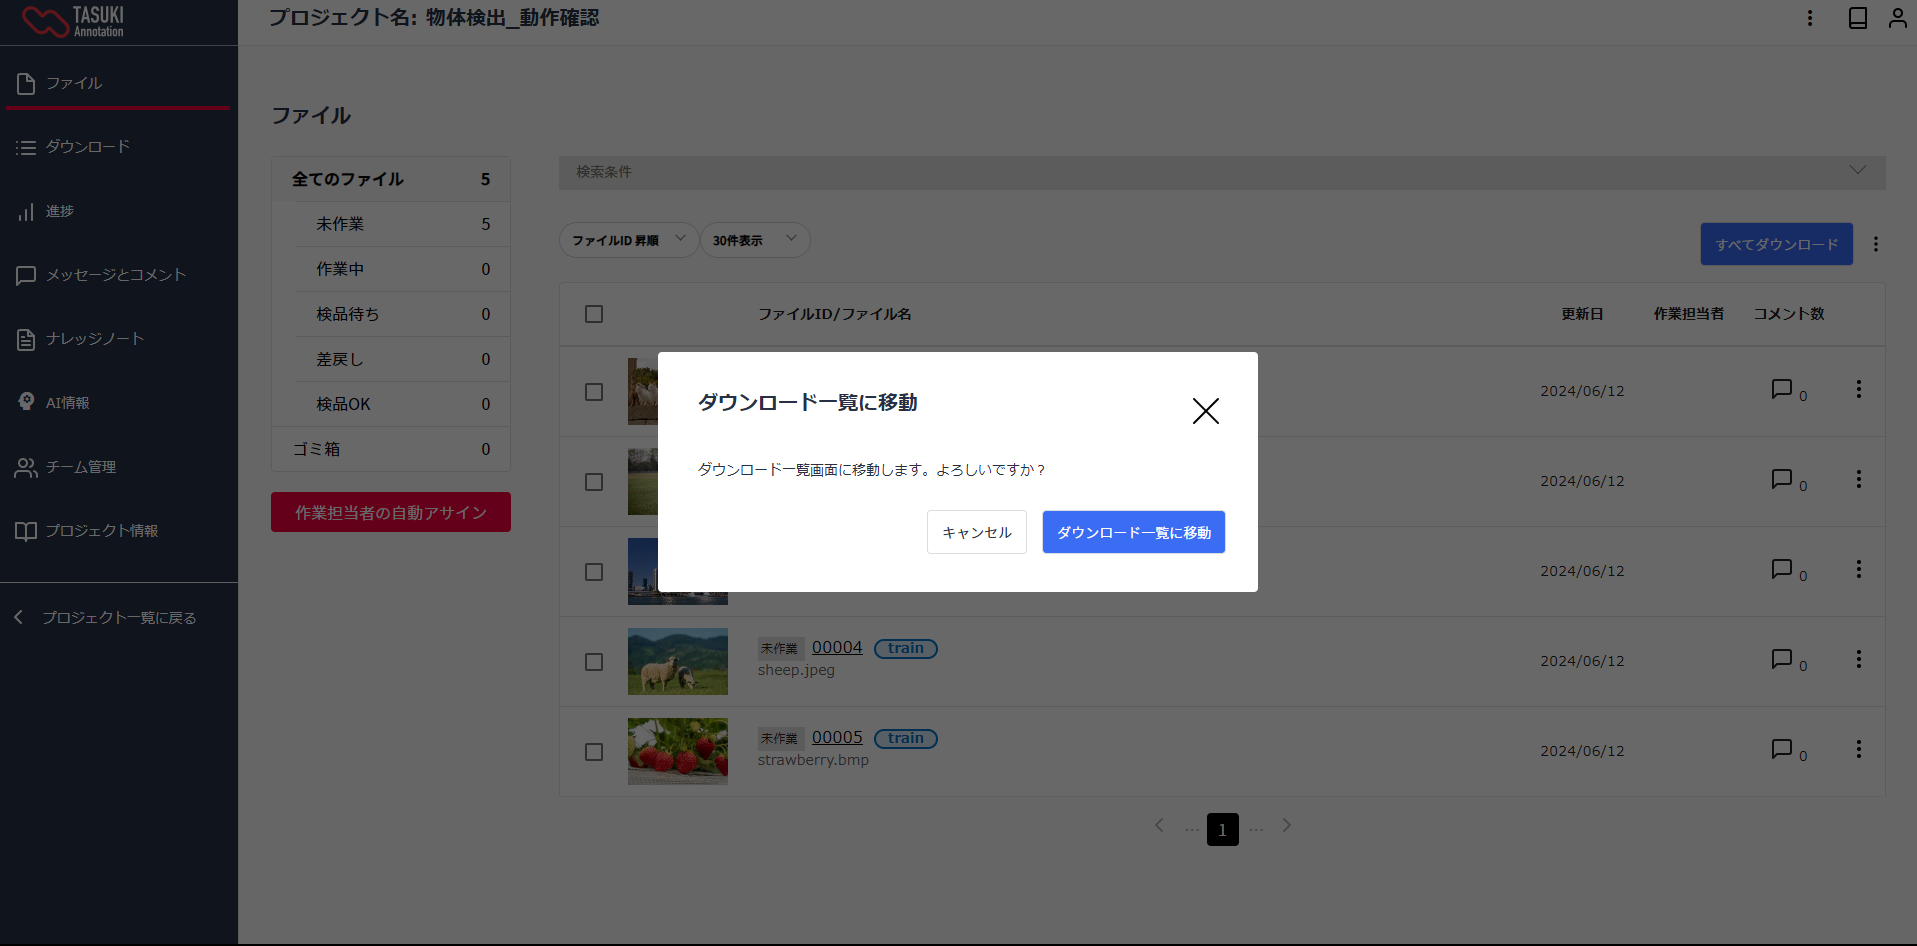The image size is (1917, 946).
Task: Check the second file row checkbox
Action: pos(594,482)
